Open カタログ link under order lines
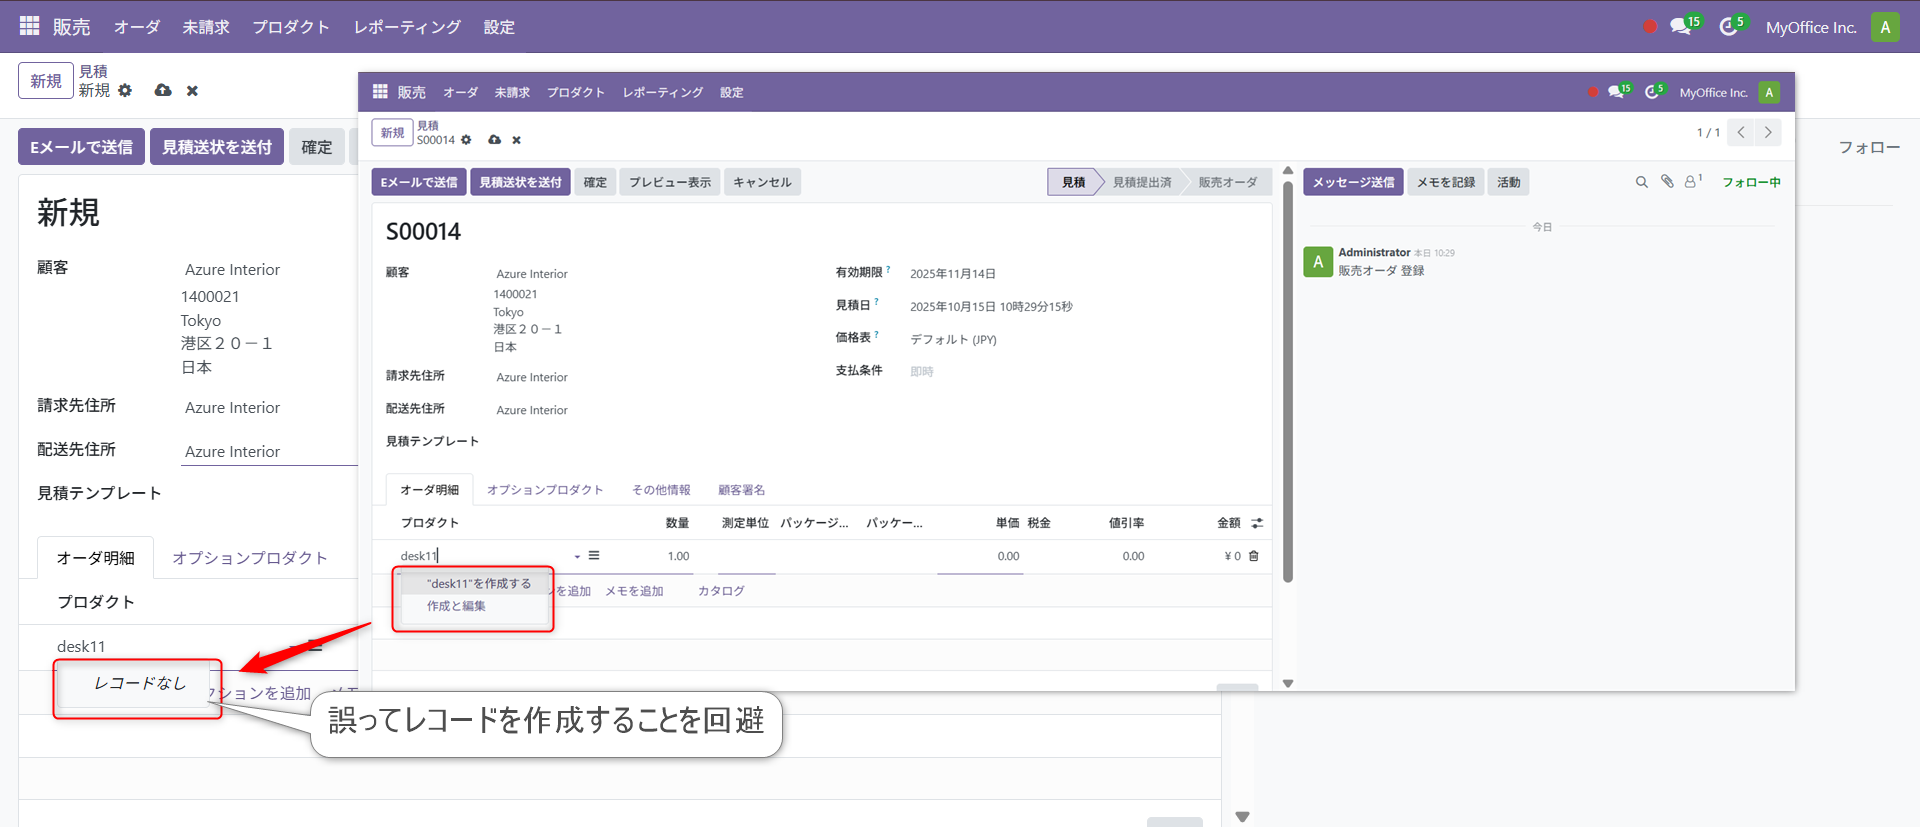The image size is (1920, 827). point(721,591)
